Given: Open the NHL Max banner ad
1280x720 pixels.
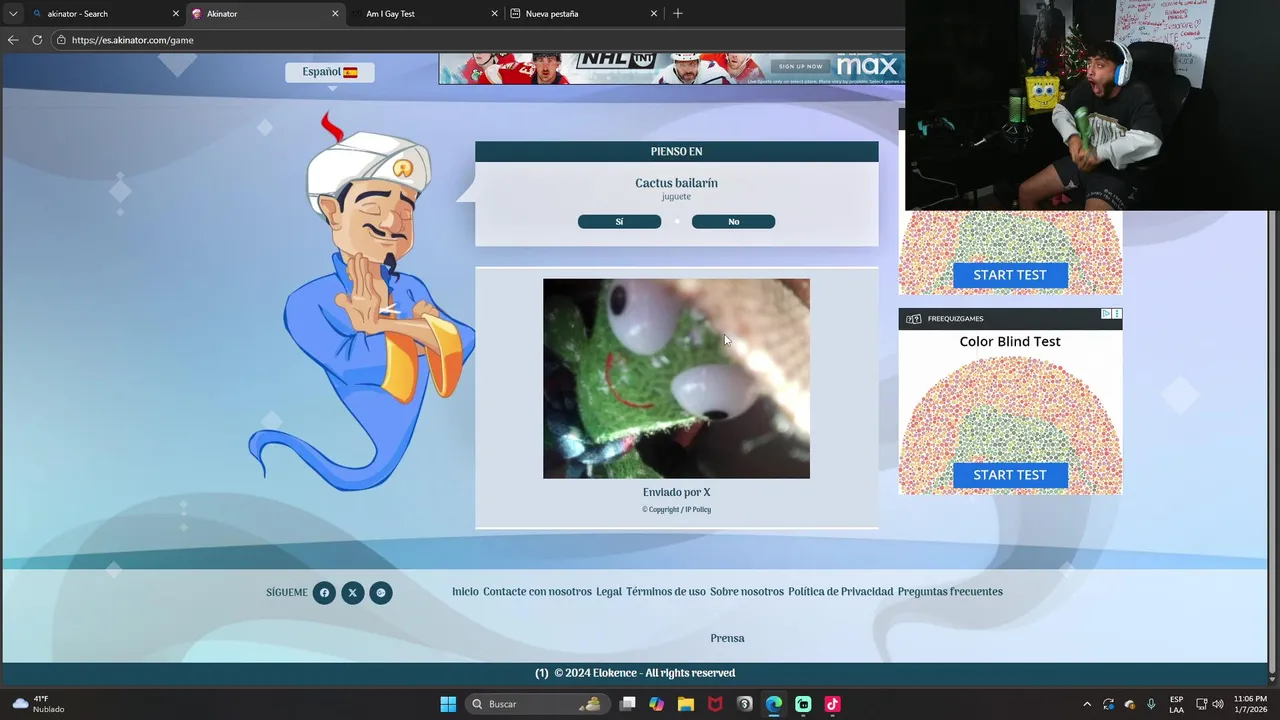Looking at the screenshot, I should tap(671, 68).
